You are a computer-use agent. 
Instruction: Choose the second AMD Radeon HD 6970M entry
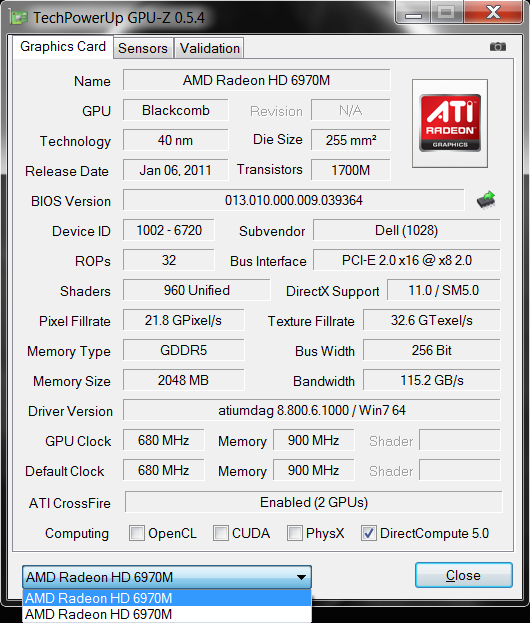pos(167,614)
